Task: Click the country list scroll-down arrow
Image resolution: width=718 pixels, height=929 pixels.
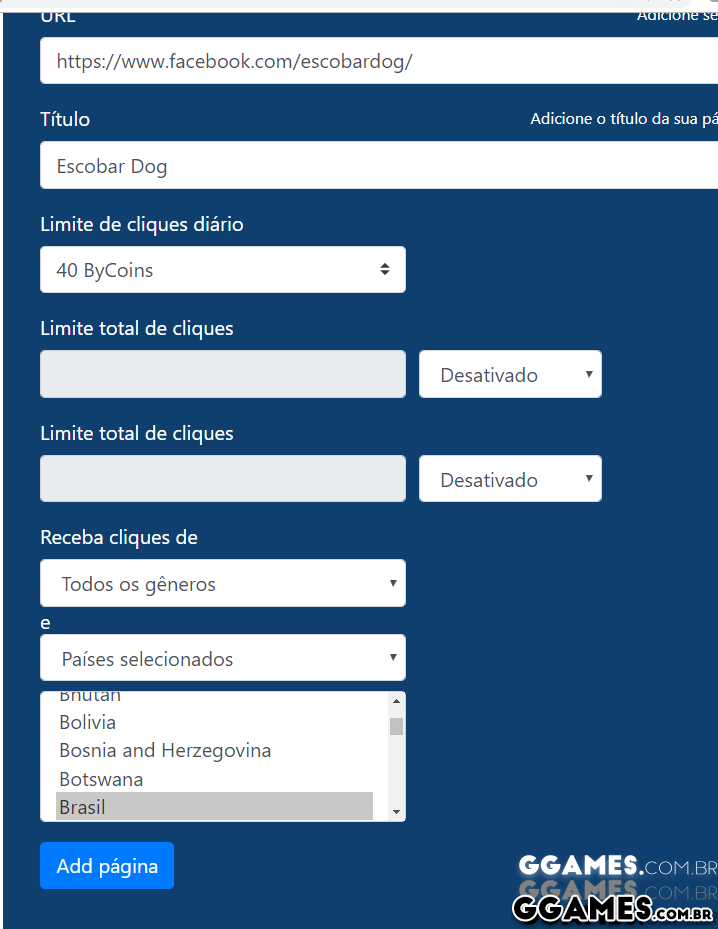Action: [x=397, y=811]
